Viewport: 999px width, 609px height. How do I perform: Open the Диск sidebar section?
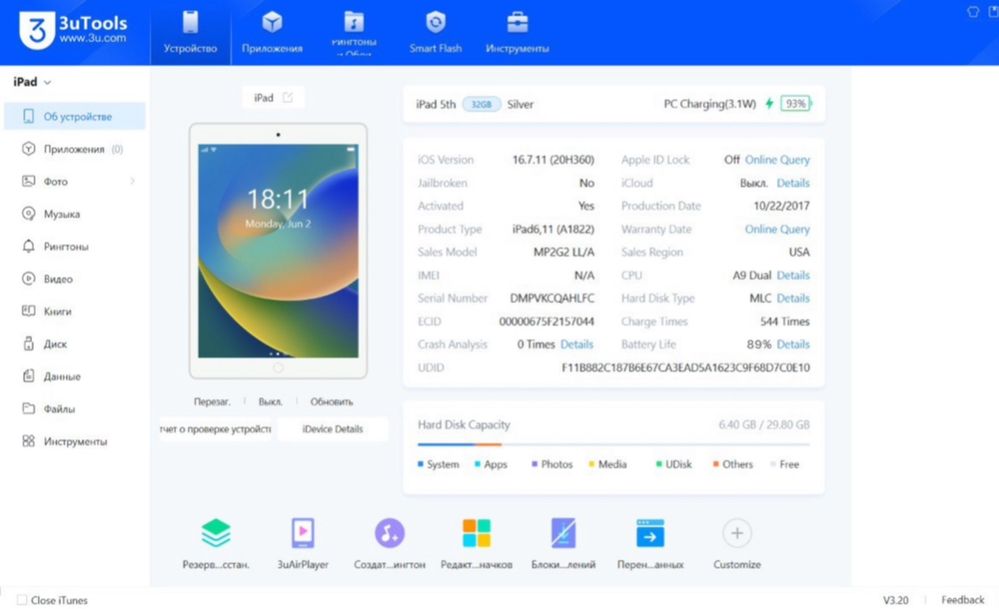(75, 344)
